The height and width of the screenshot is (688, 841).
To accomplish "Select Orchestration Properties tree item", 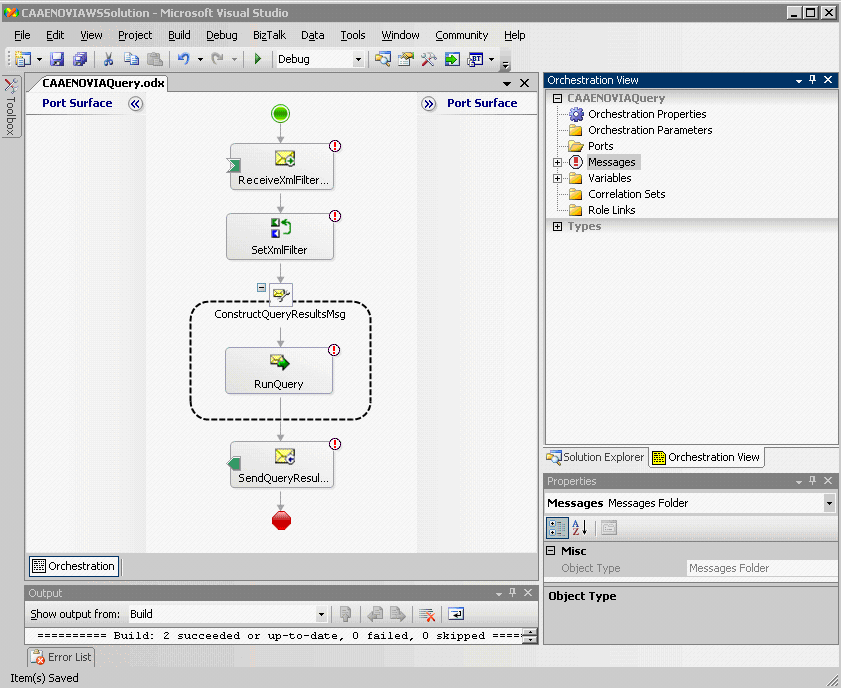I will (647, 114).
